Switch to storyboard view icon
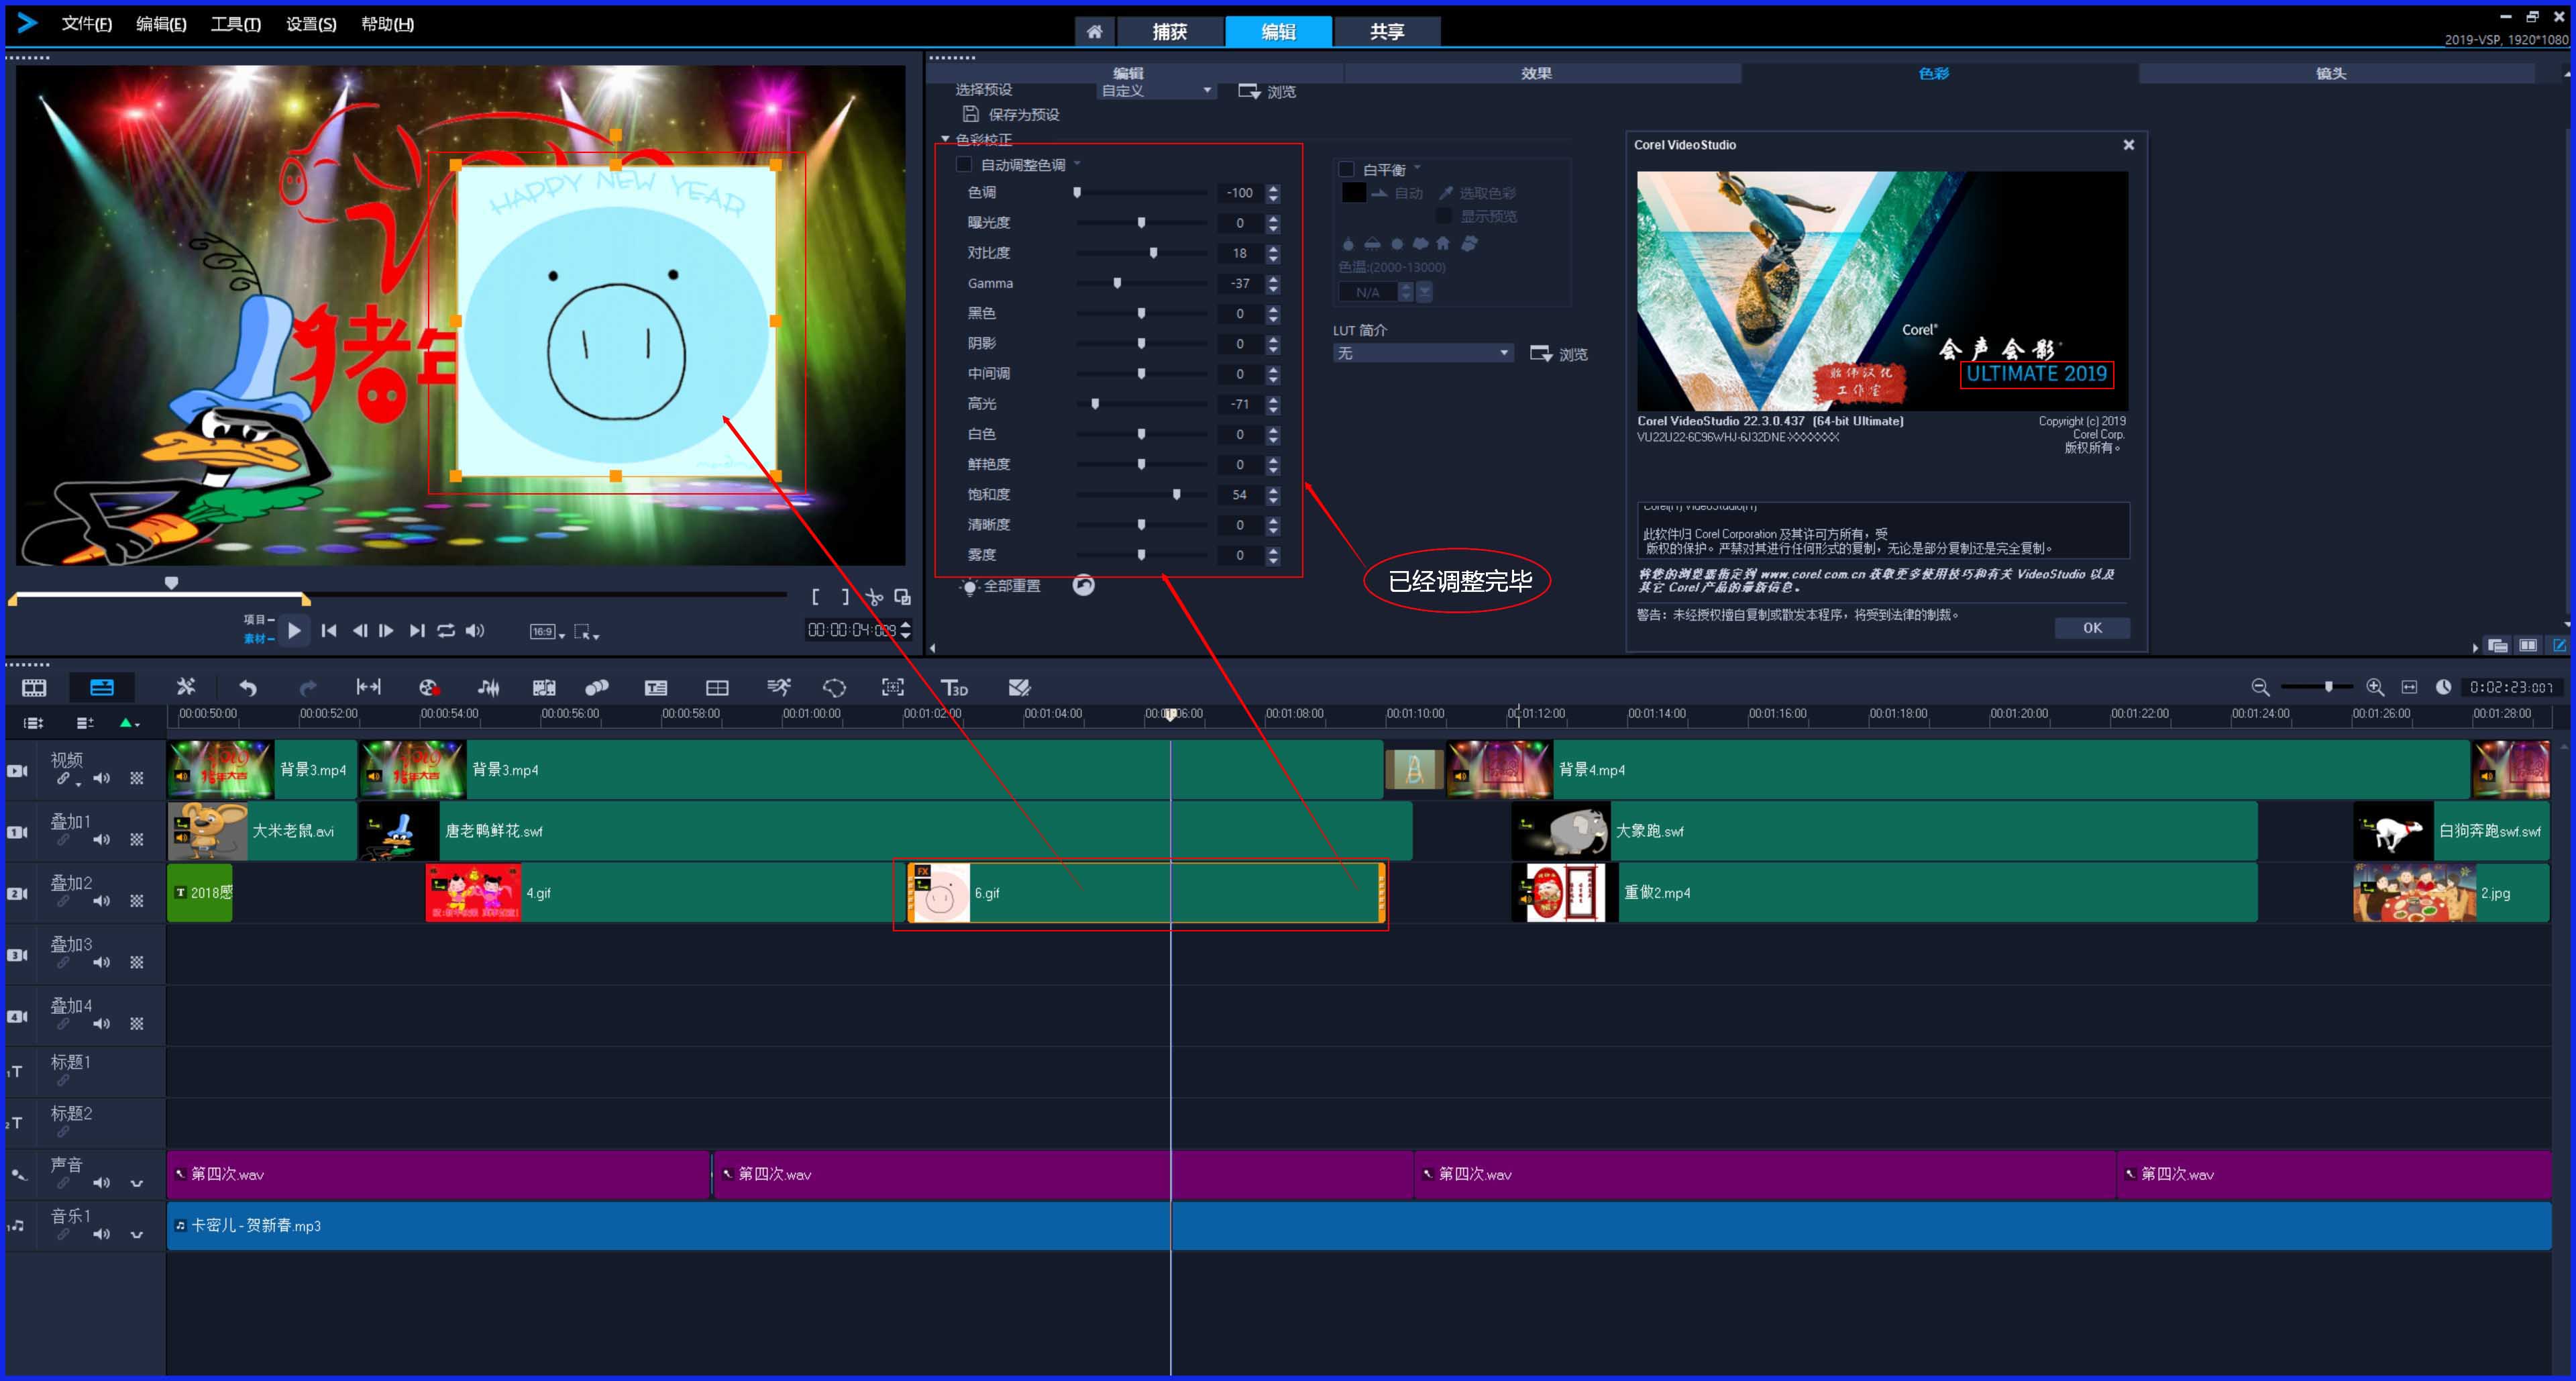Viewport: 2576px width, 1381px height. pos(34,688)
